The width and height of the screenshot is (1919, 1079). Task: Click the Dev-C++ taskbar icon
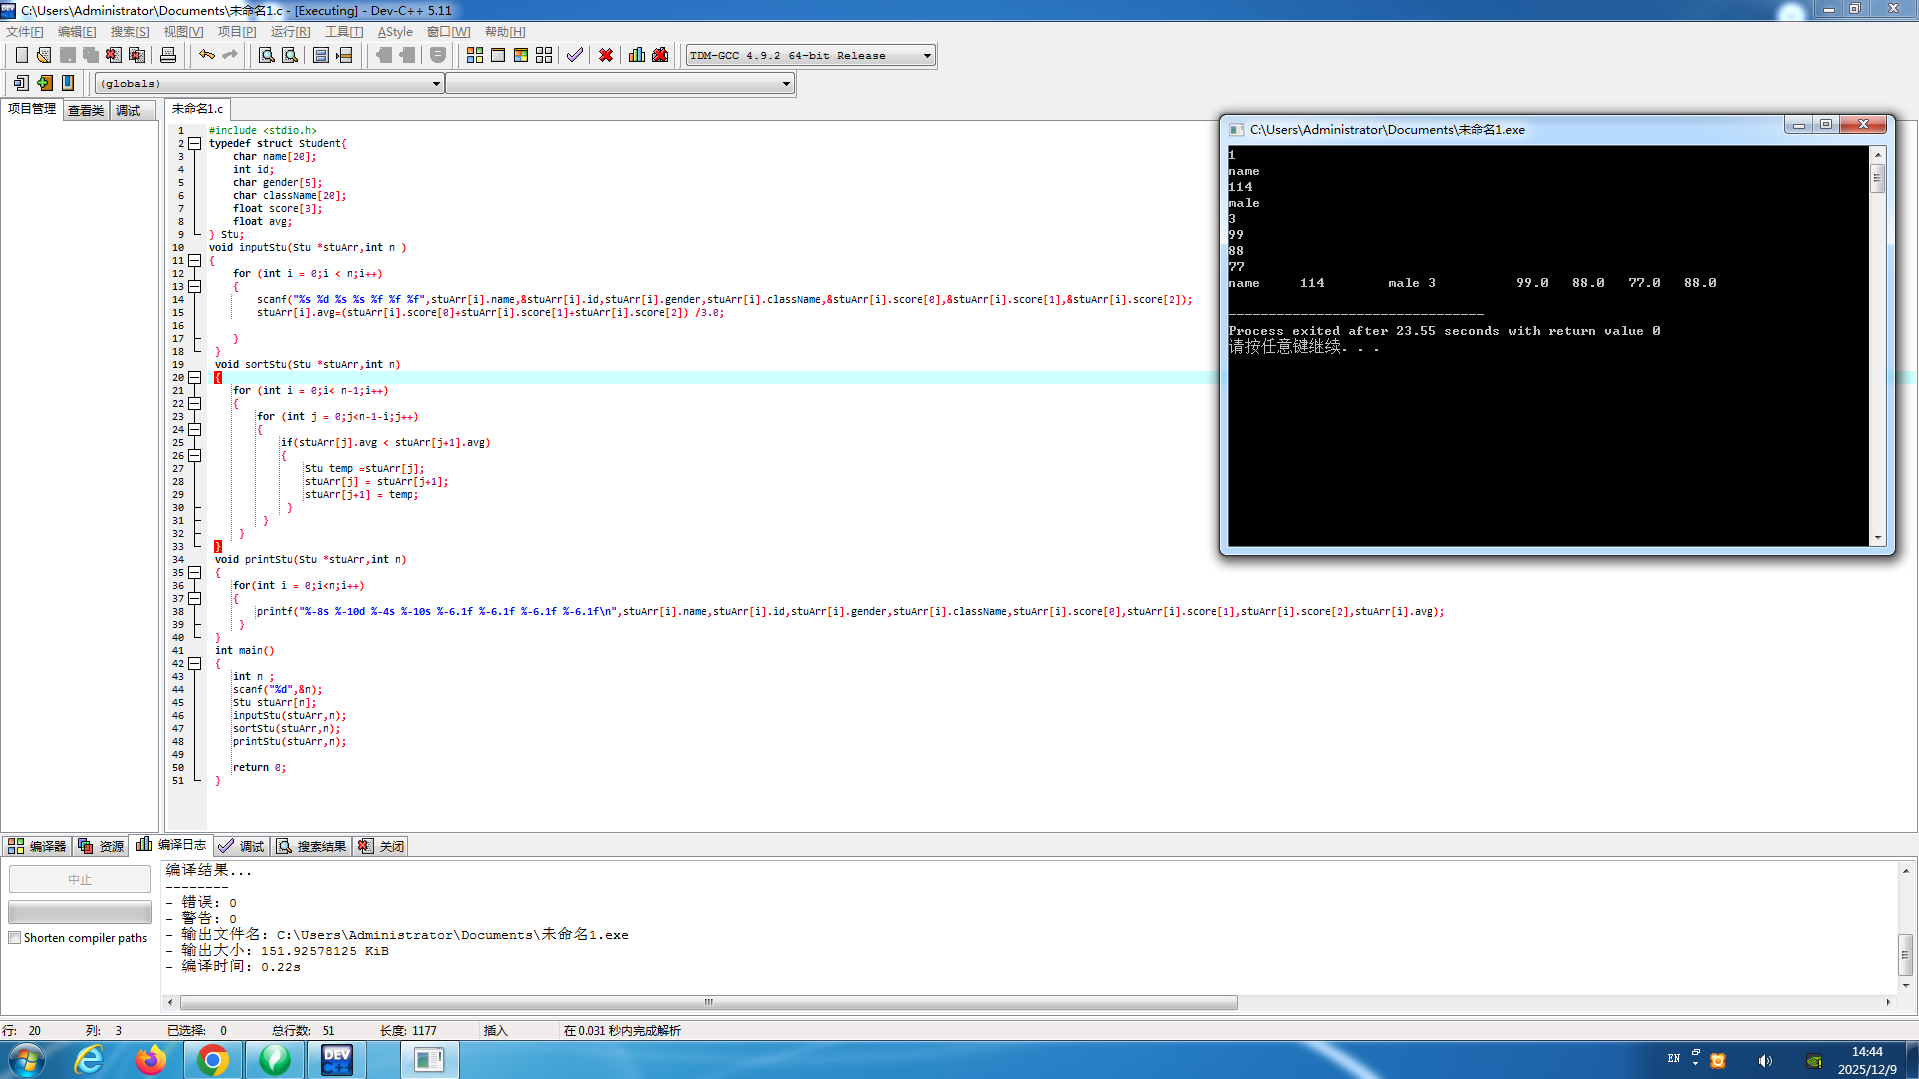[x=337, y=1060]
